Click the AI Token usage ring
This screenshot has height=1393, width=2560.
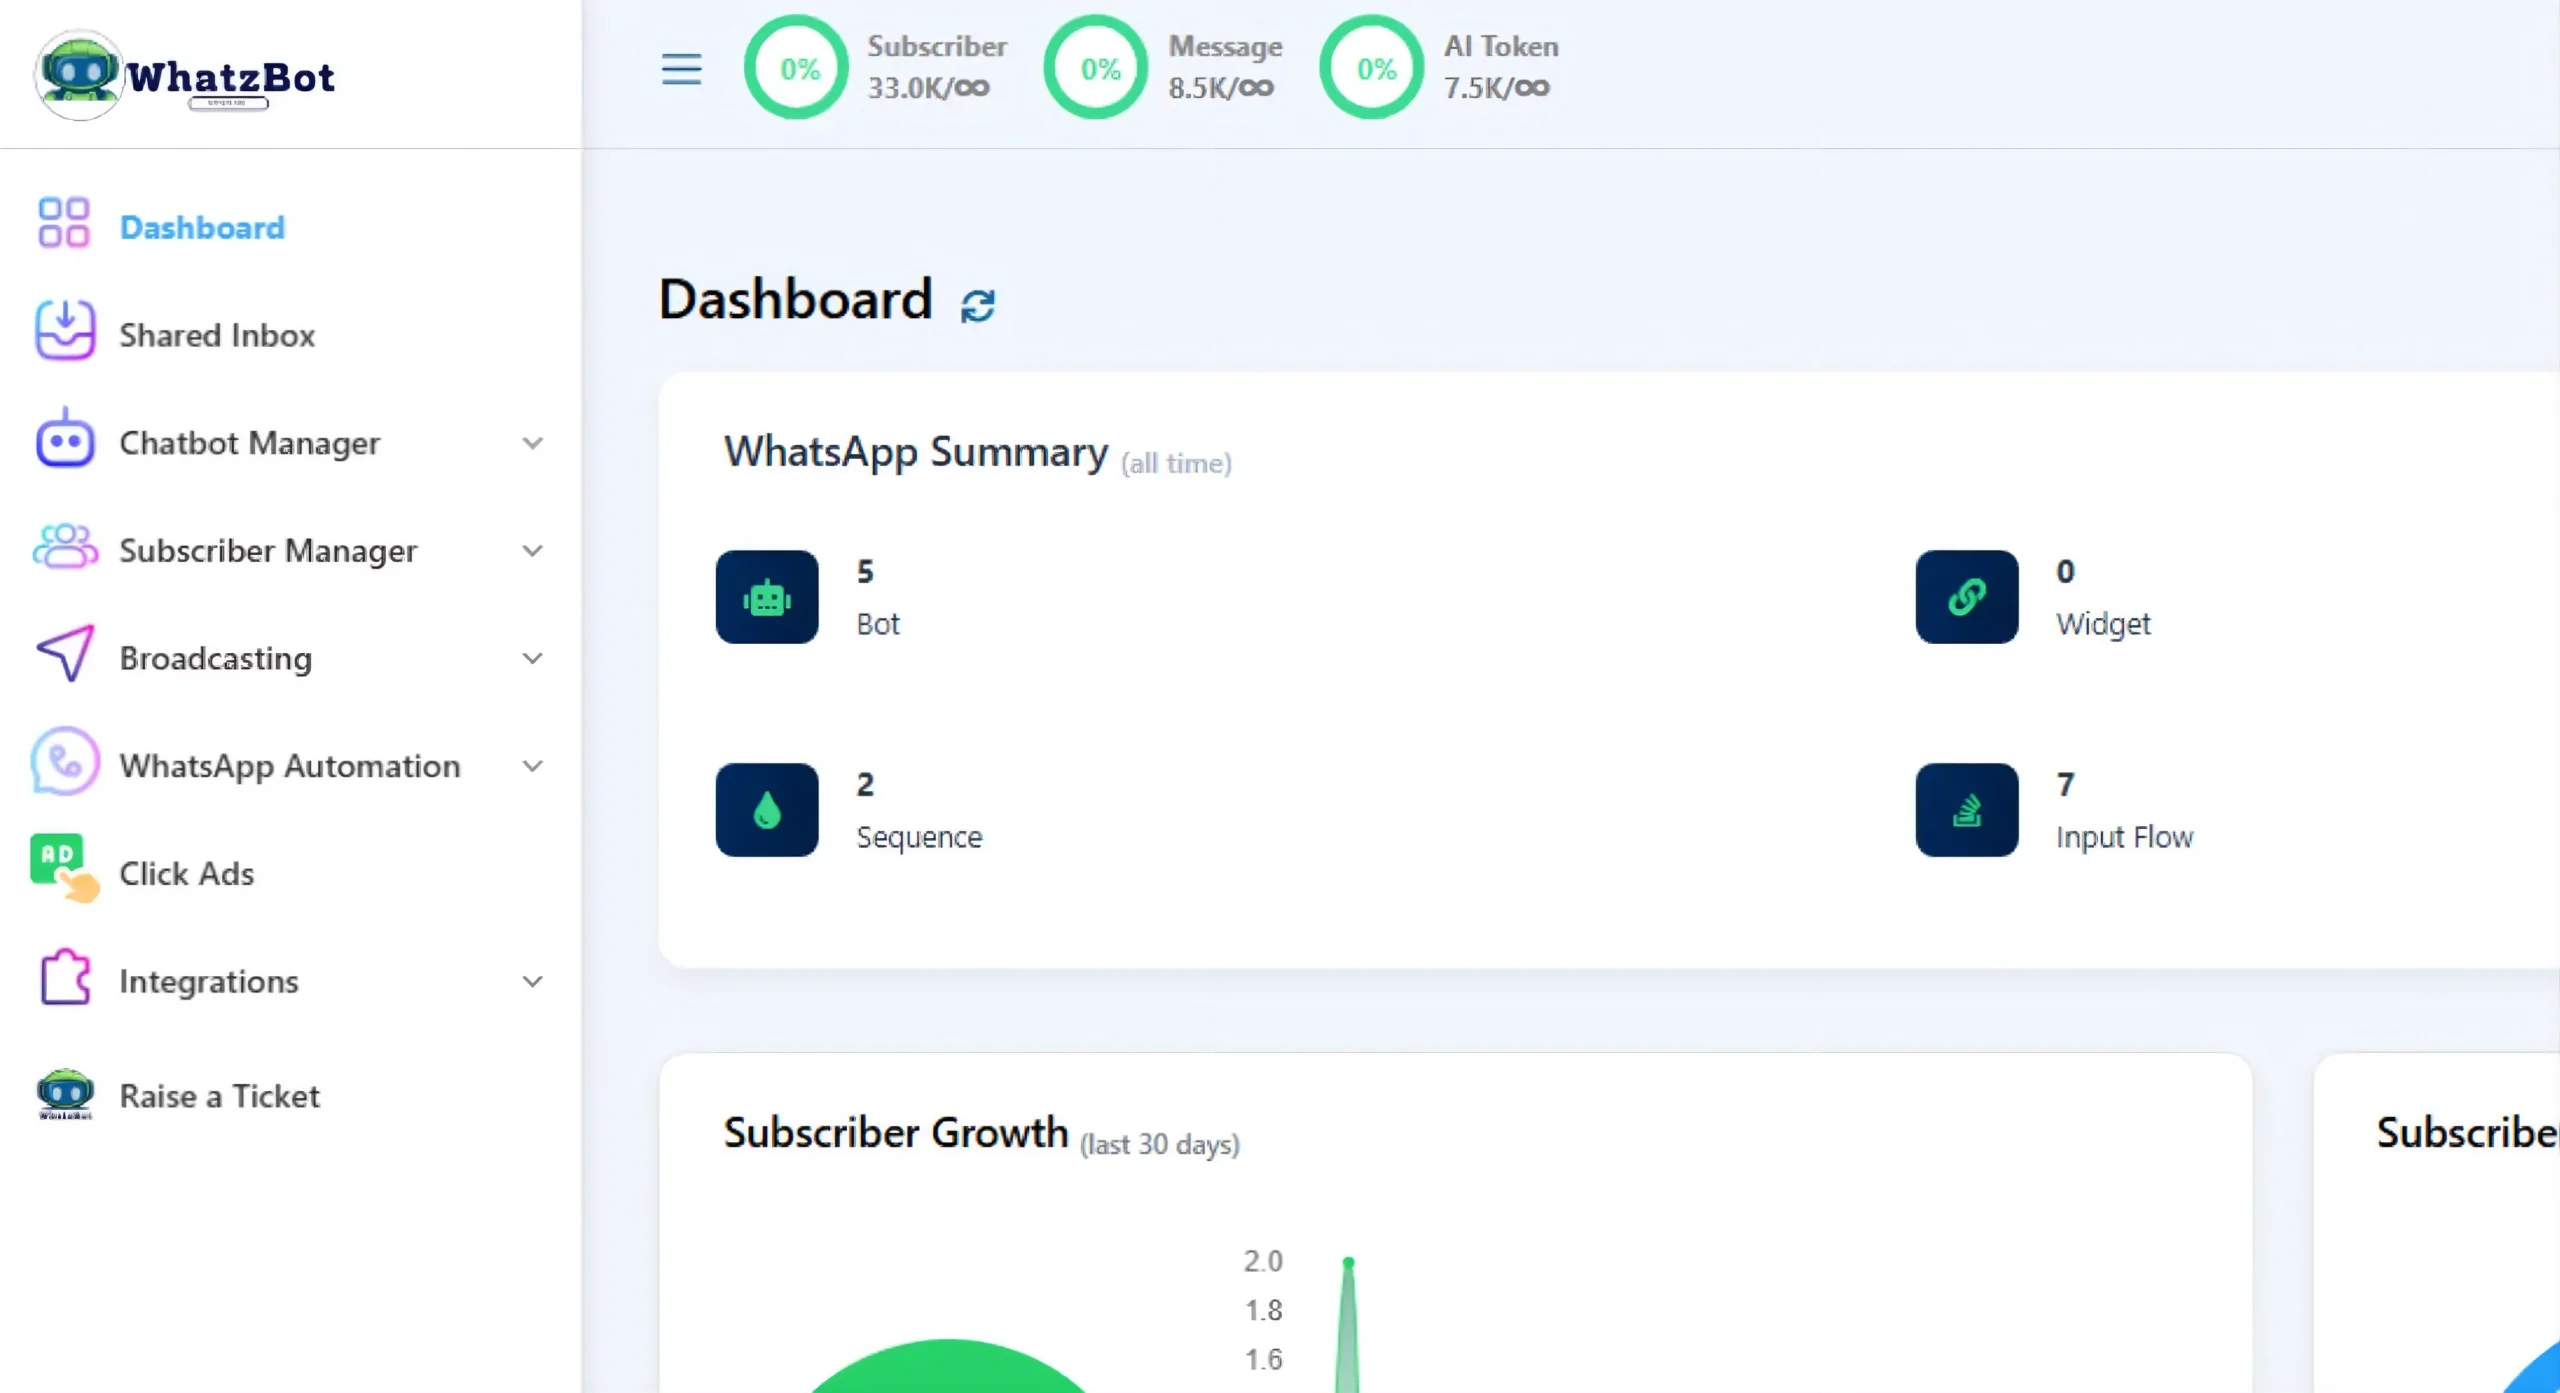tap(1373, 68)
